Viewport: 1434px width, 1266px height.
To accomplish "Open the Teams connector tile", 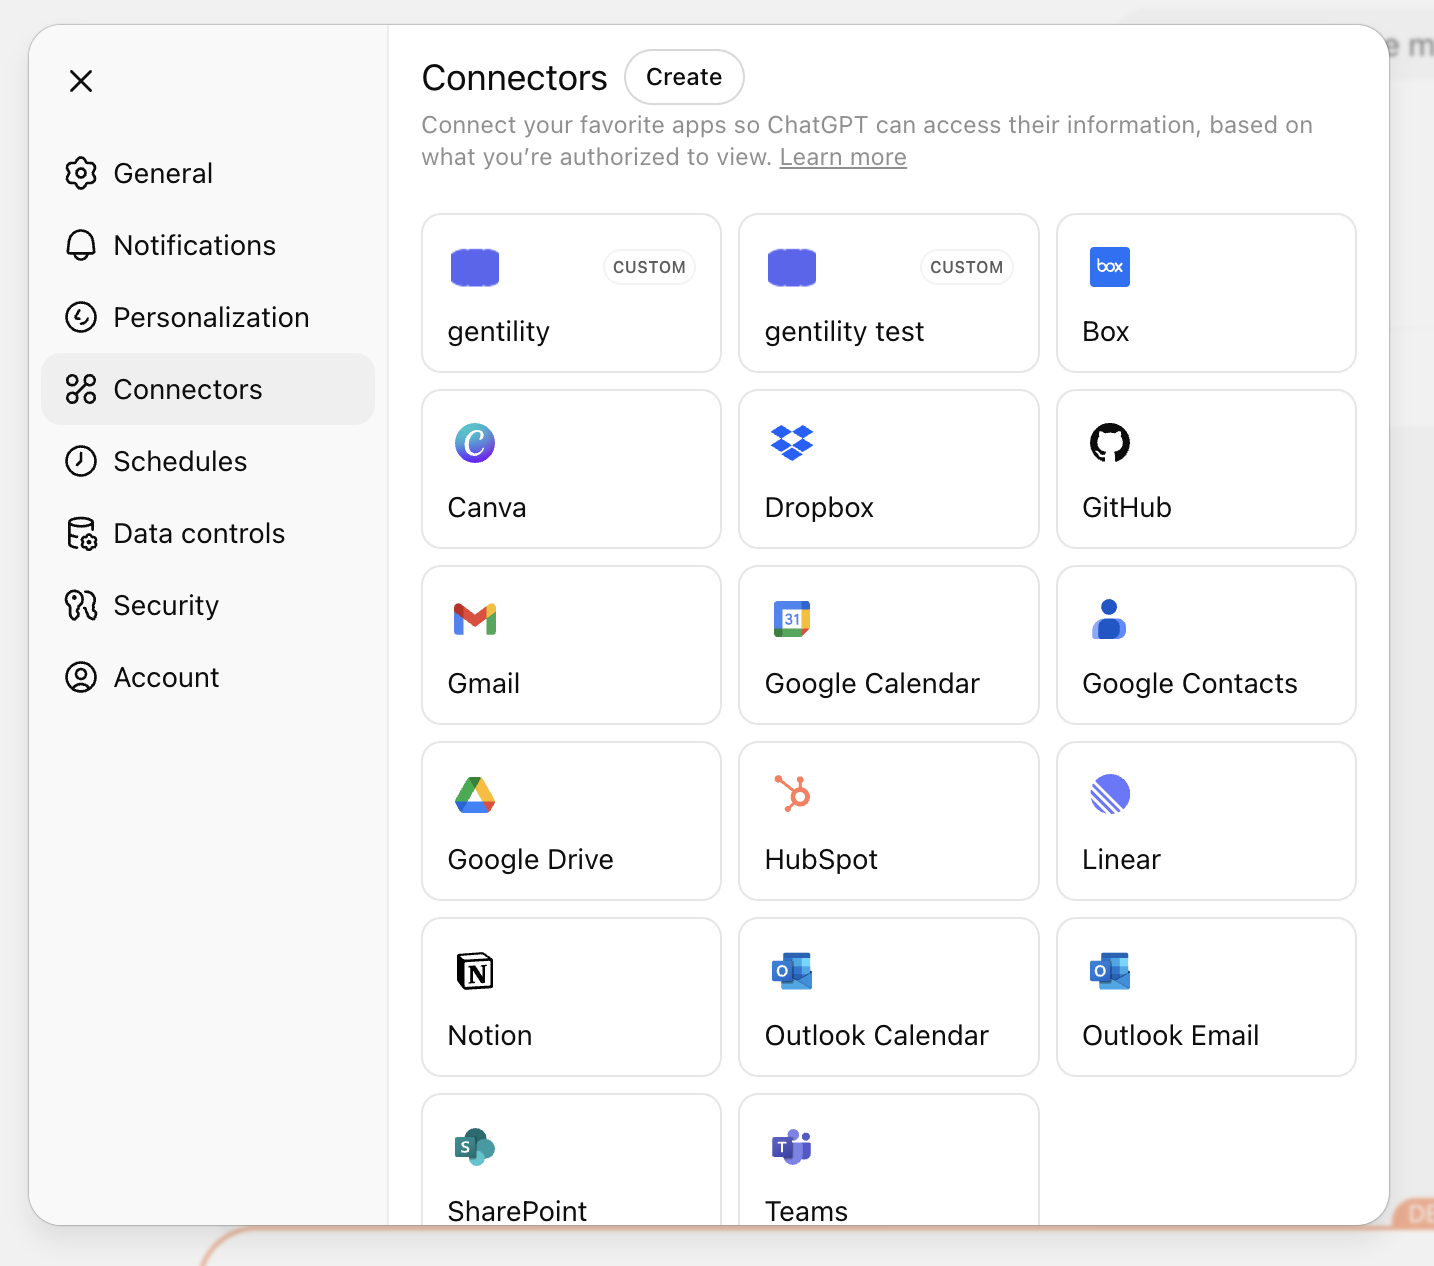I will (888, 1160).
